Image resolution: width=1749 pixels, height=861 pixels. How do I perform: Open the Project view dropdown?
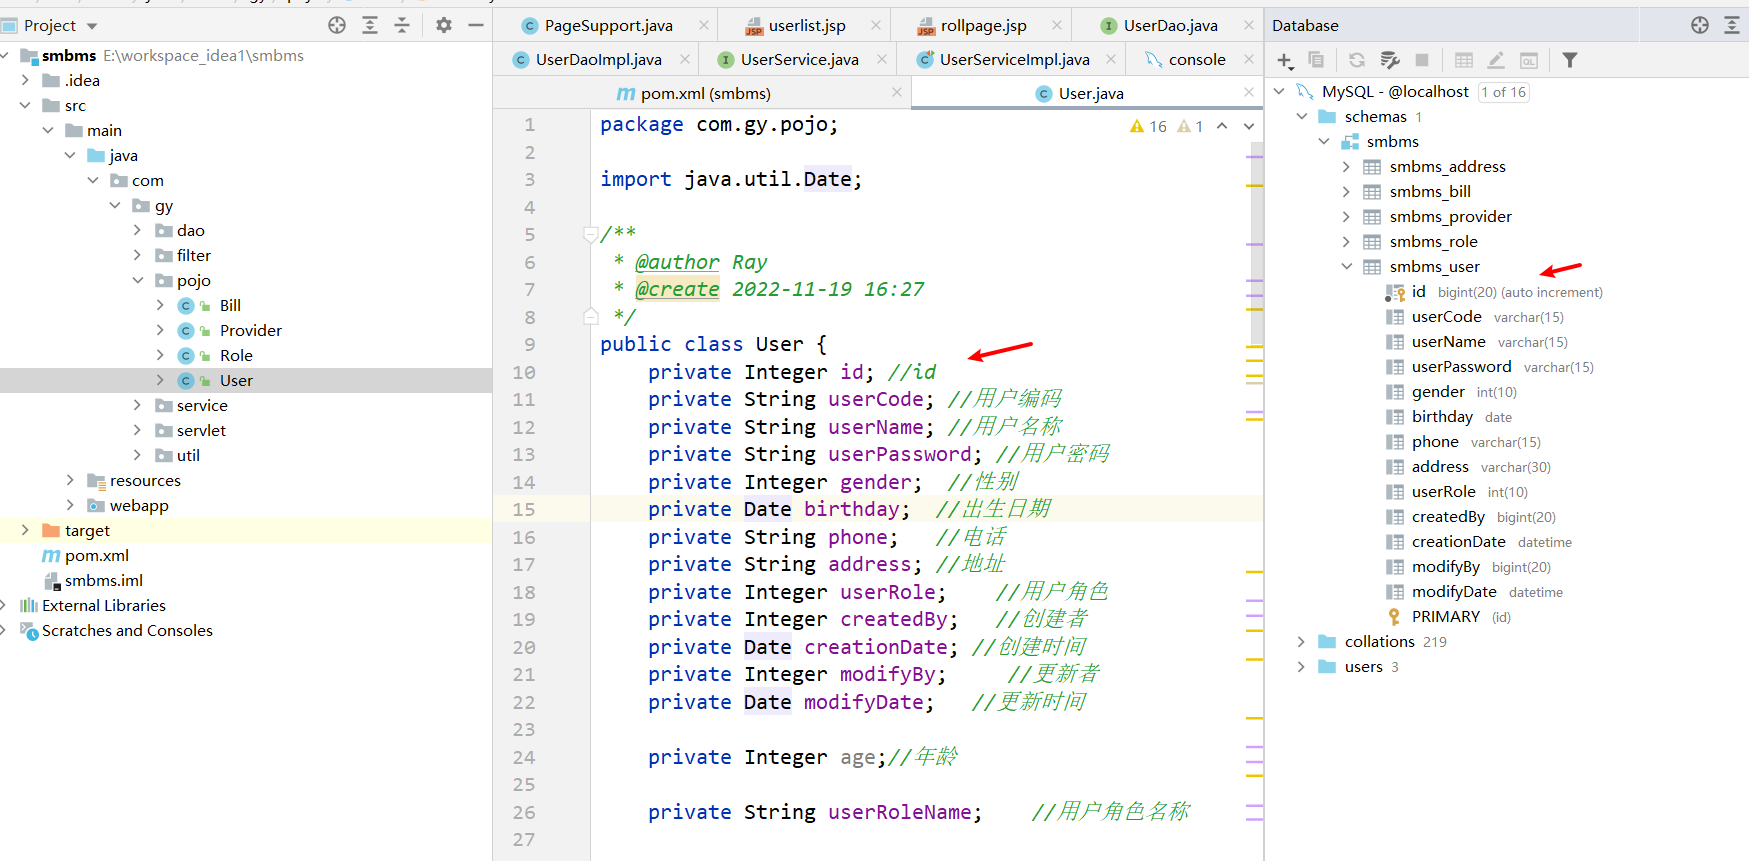point(93,26)
